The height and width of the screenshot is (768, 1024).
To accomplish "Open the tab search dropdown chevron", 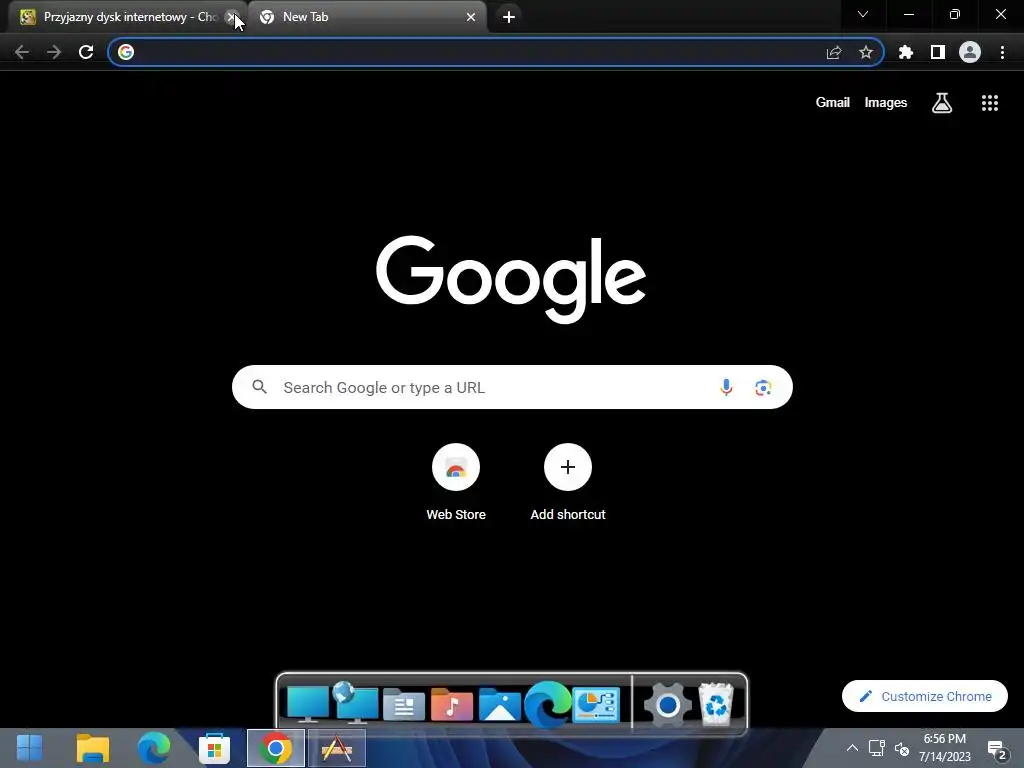I will [x=863, y=14].
